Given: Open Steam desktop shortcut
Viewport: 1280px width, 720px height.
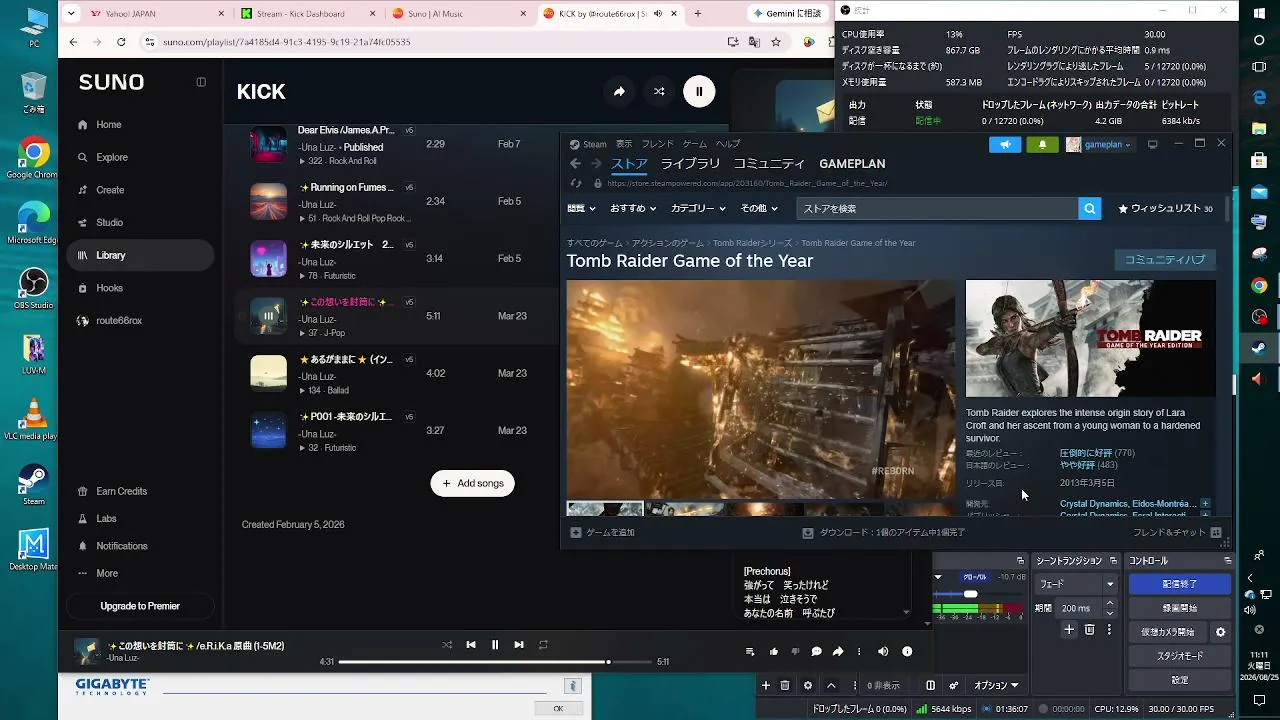Looking at the screenshot, I should [33, 485].
